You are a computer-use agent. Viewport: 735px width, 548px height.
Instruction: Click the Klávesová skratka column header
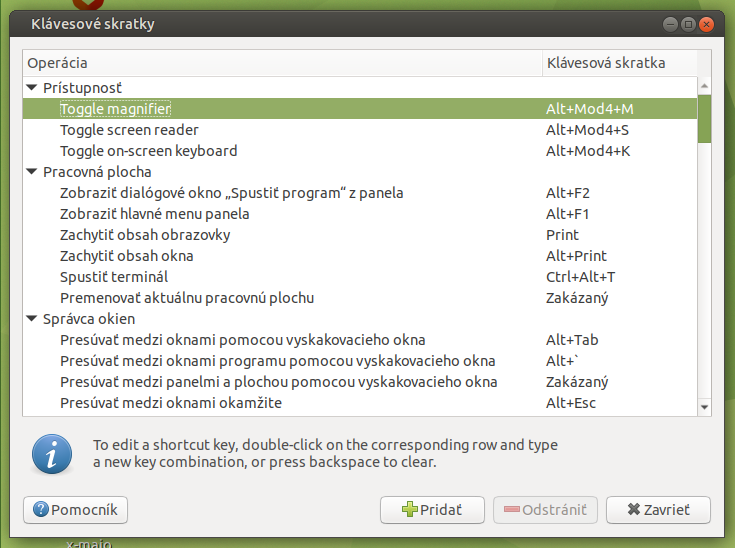620,63
